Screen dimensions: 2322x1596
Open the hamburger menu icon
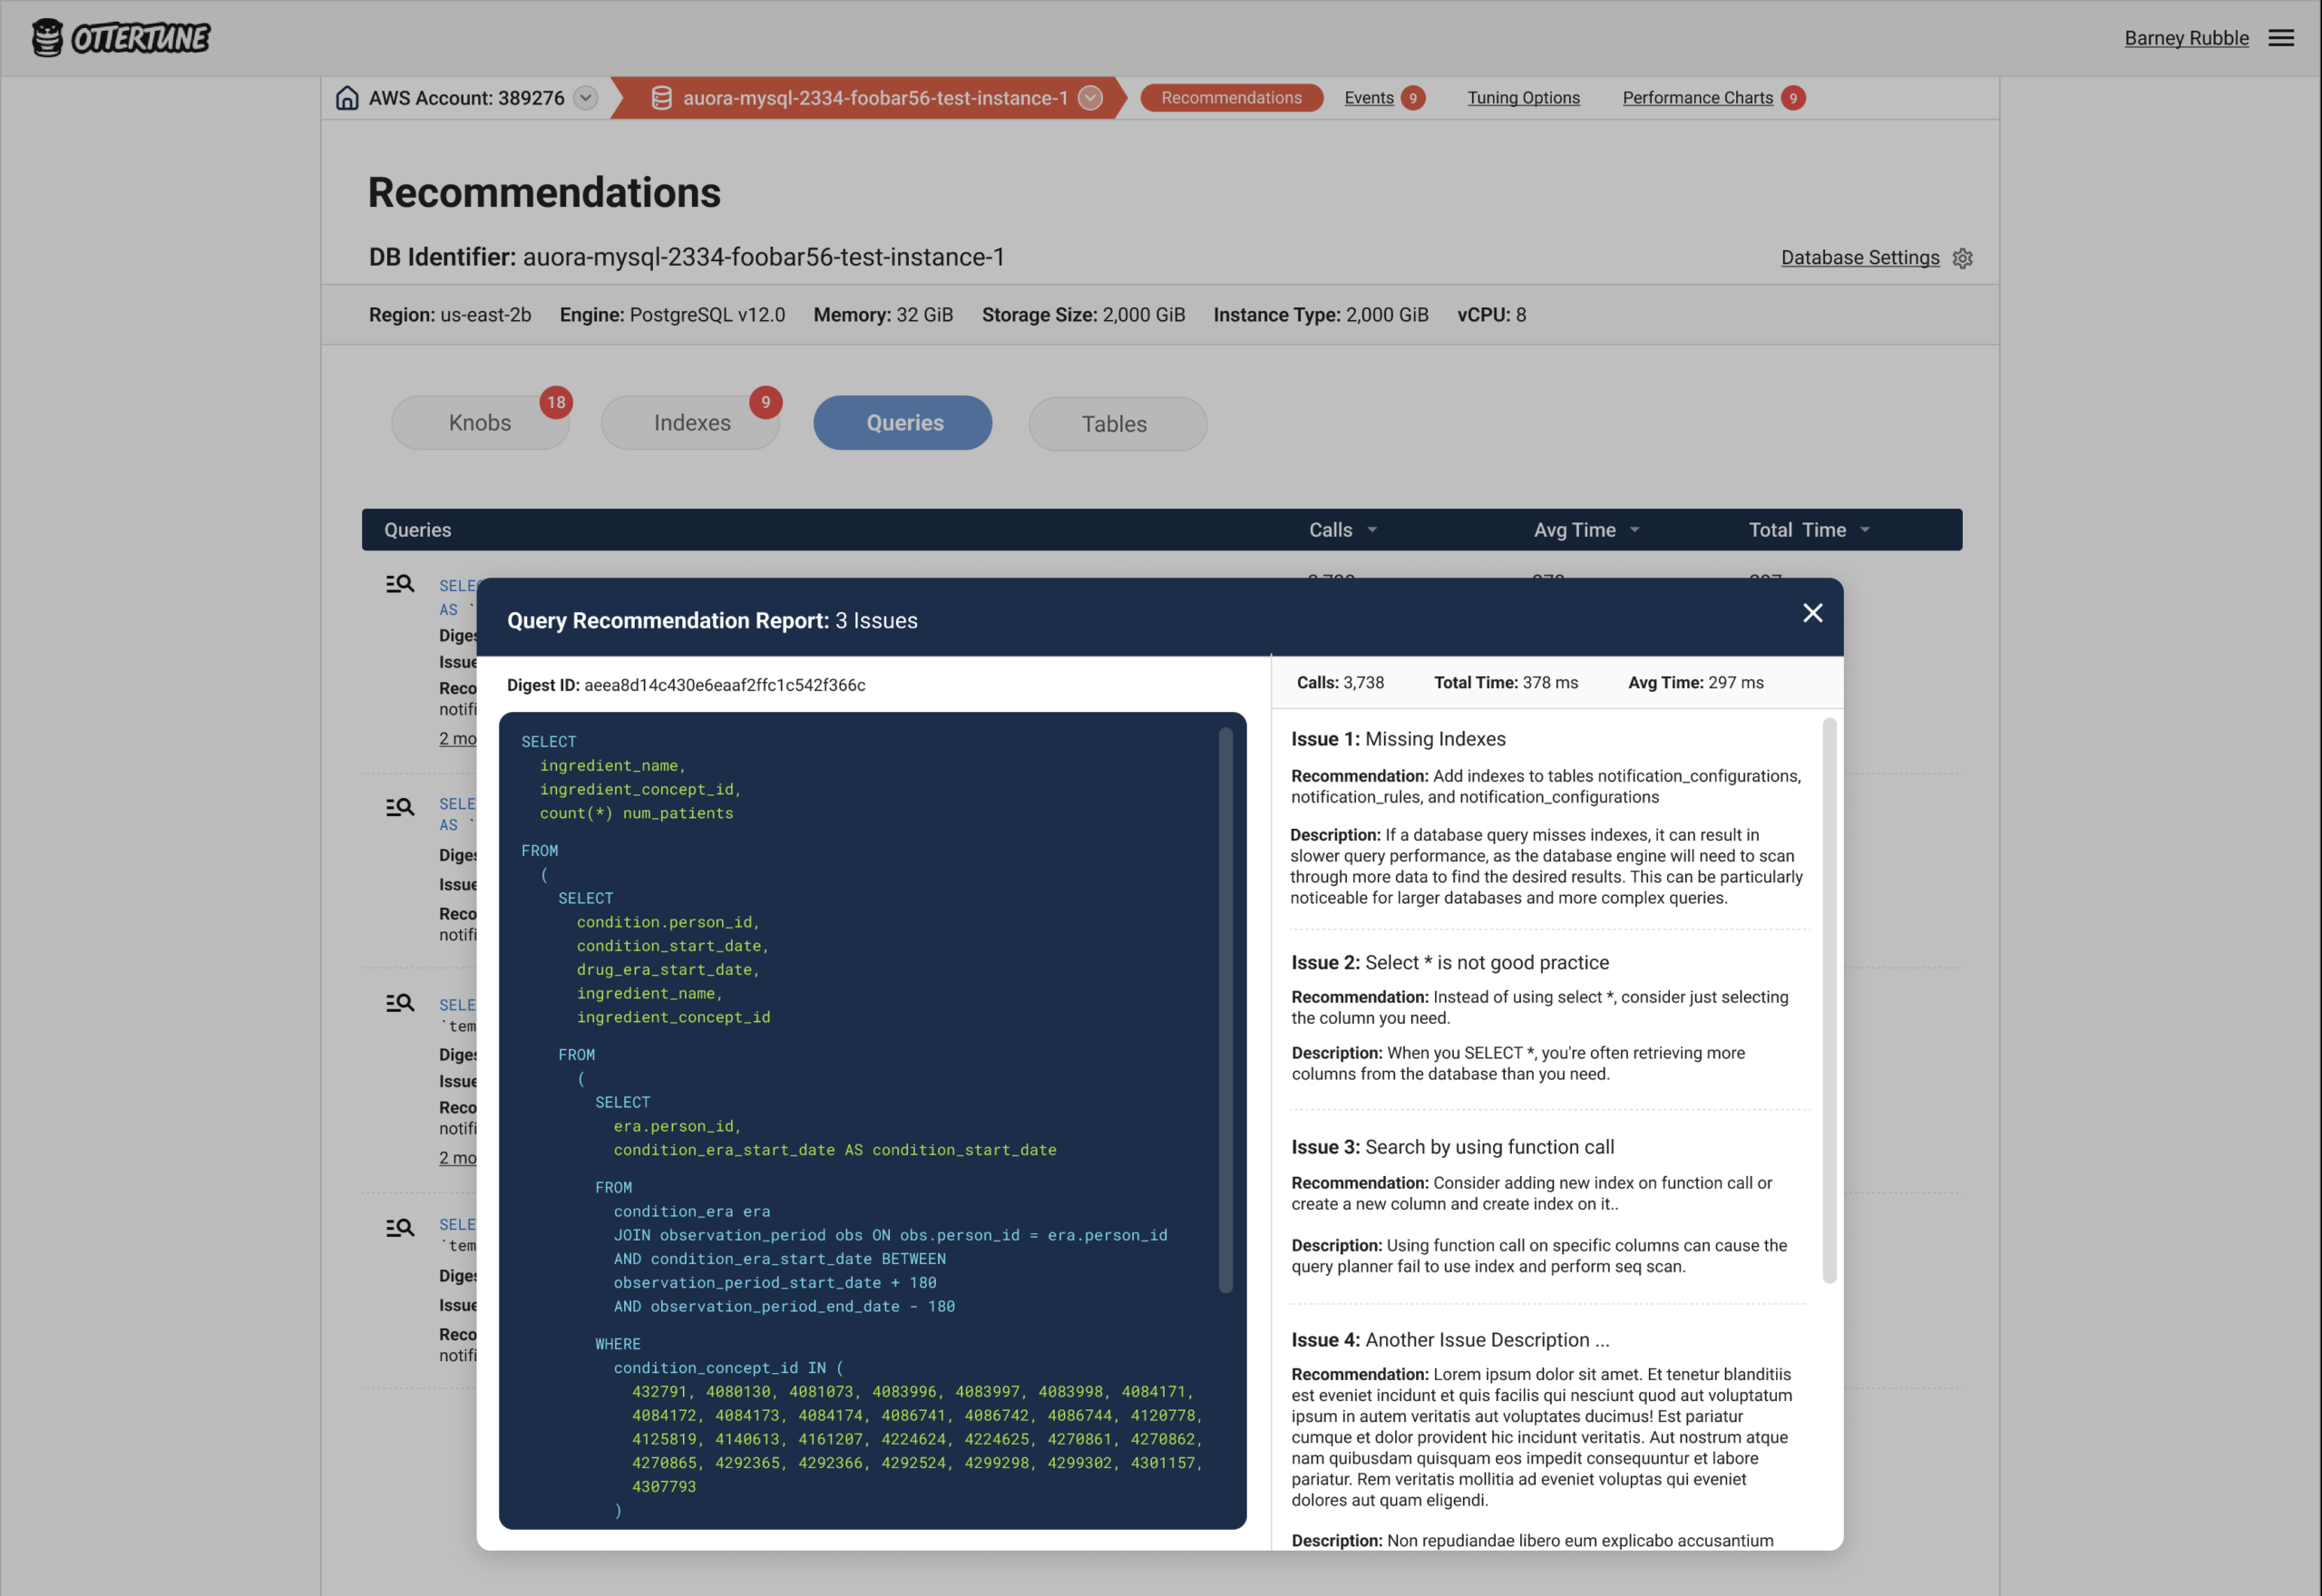(2281, 38)
